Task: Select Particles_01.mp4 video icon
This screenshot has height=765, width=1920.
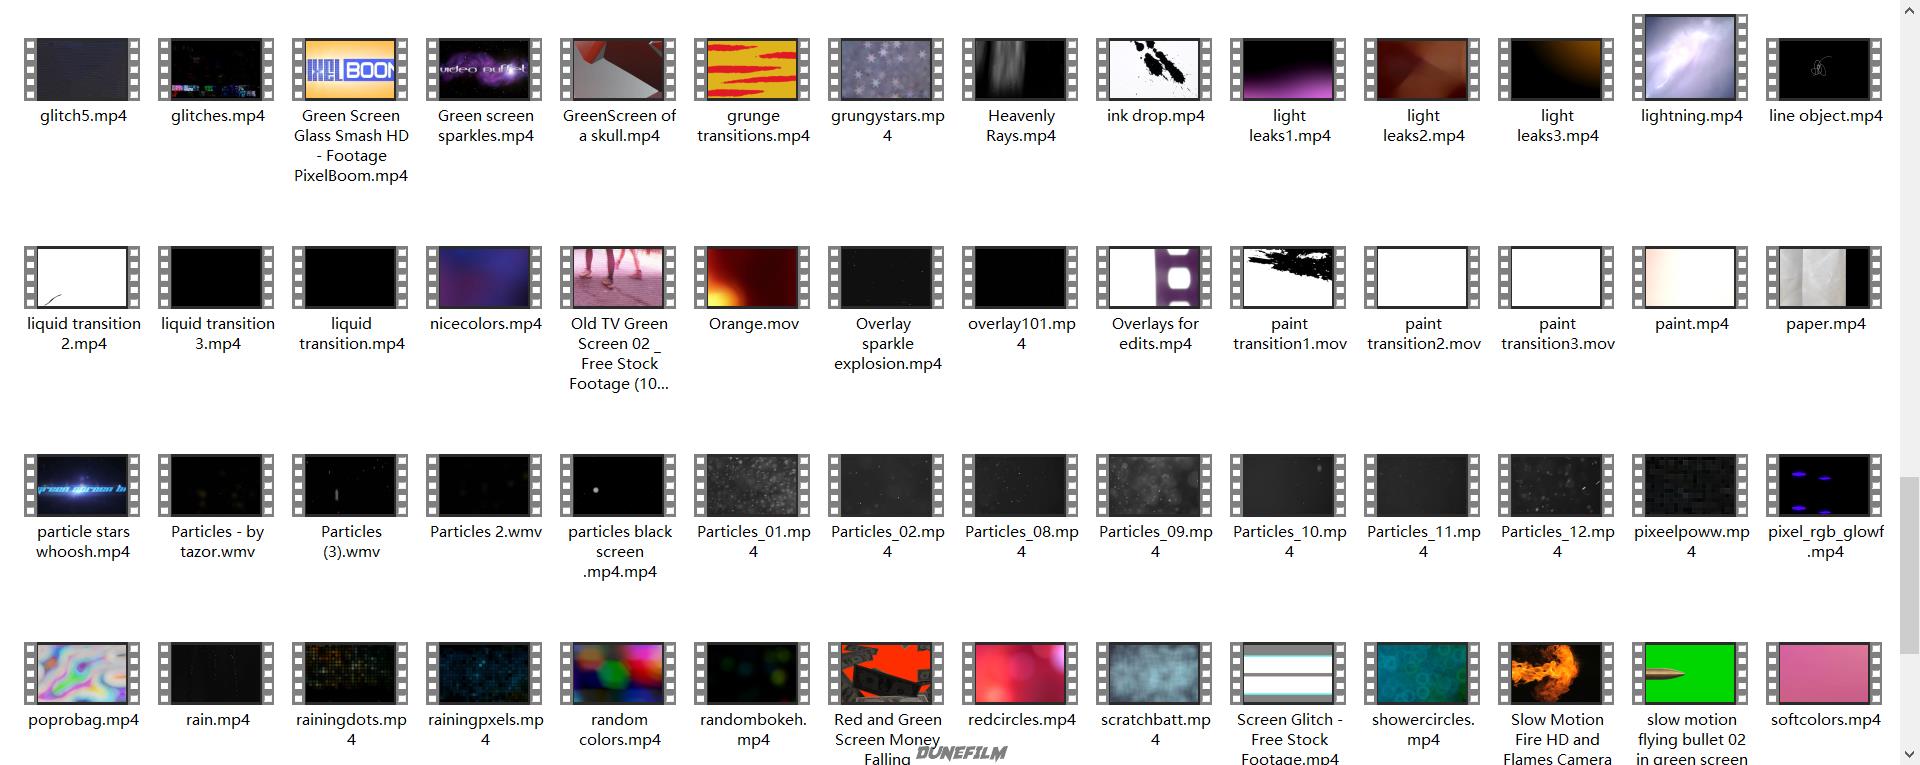Action: tap(753, 486)
